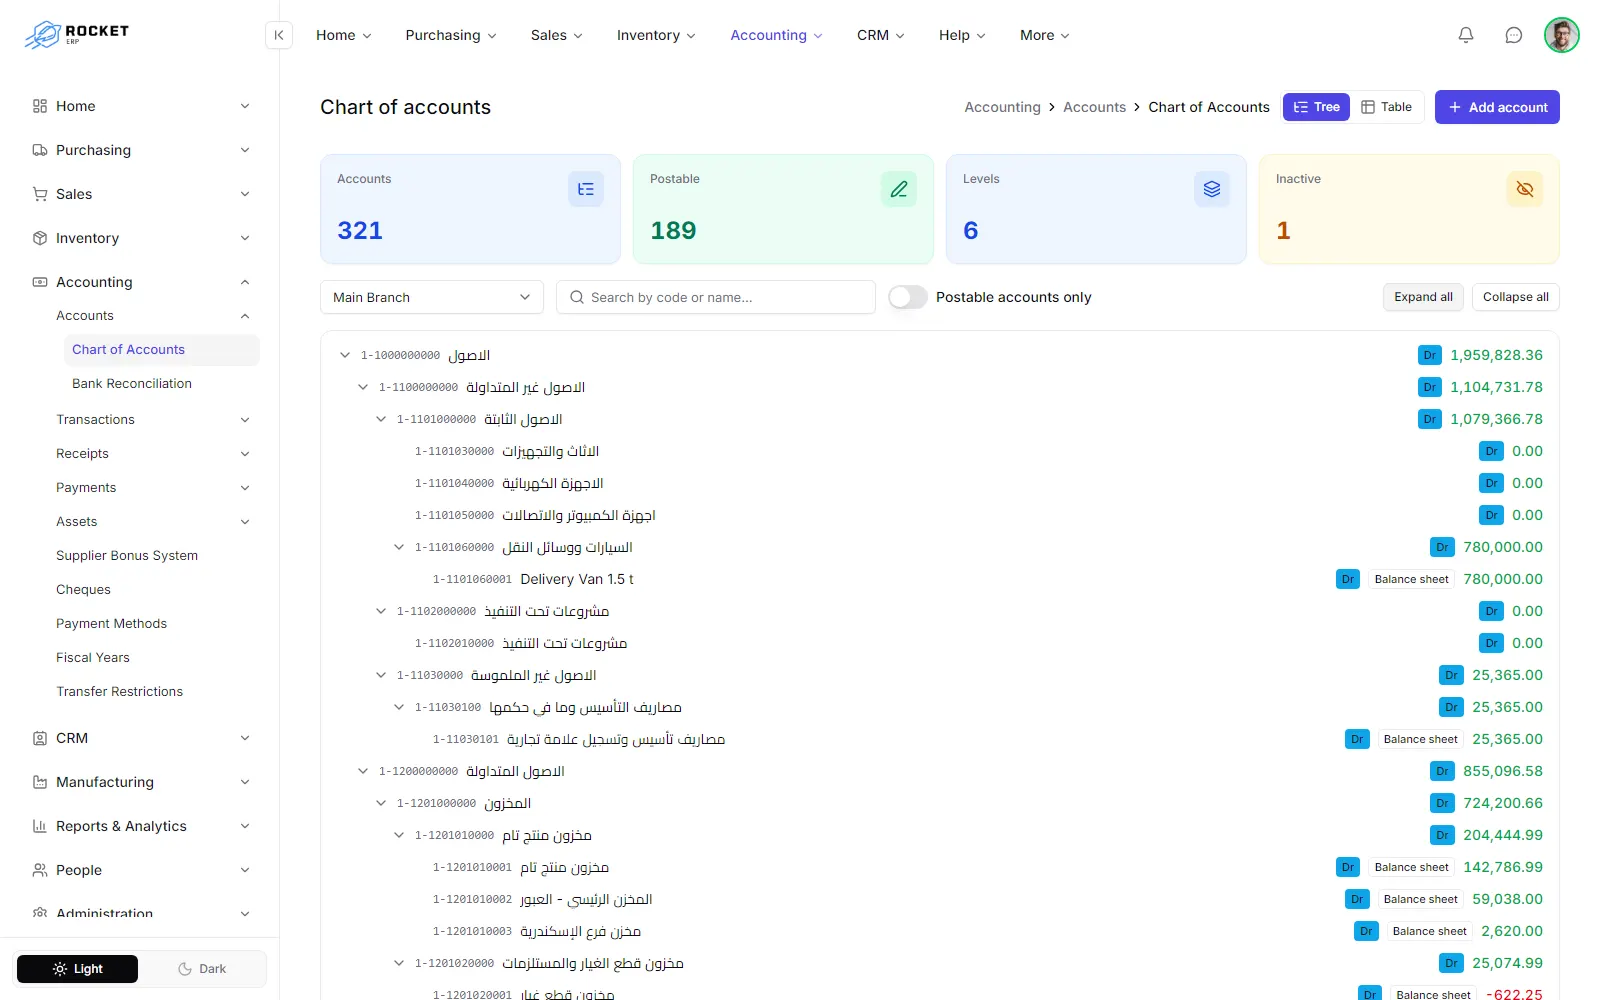Collapse account 1-1200000000 tree node
Viewport: 1600px width, 1000px height.
tap(363, 771)
